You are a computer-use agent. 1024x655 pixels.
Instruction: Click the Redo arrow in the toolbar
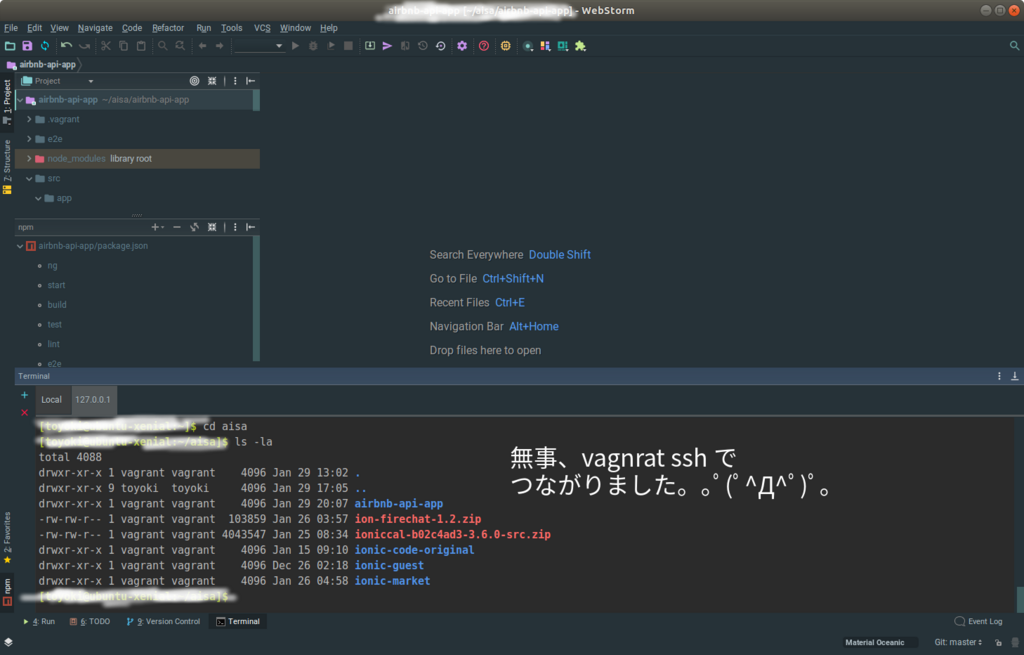click(84, 46)
